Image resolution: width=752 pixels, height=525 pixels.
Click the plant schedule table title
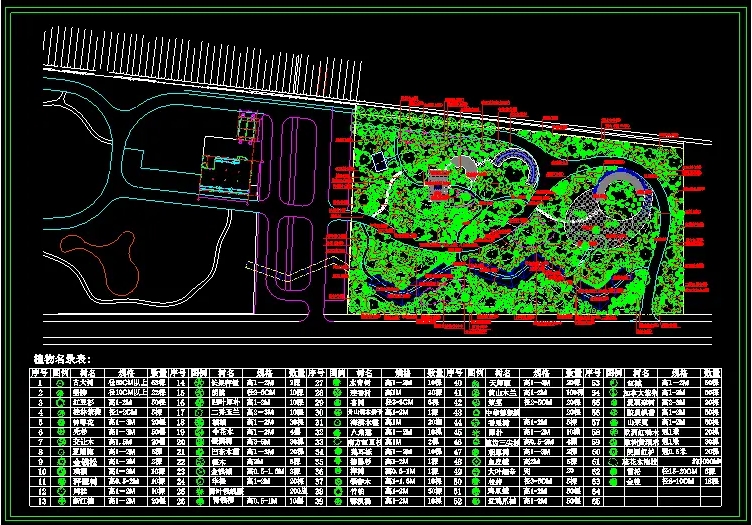62,358
